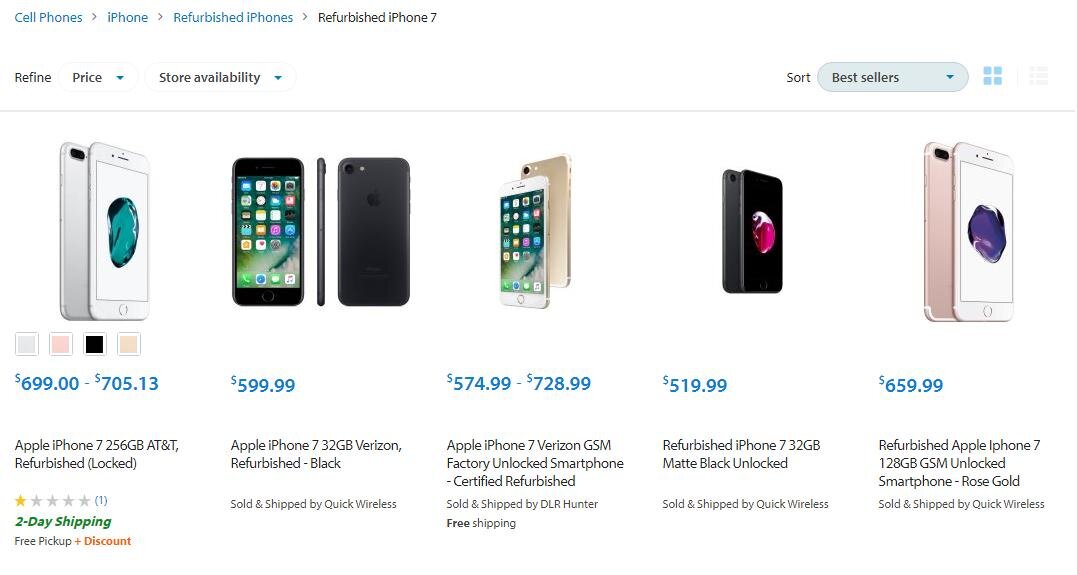Viewport: 1077px width, 575px height.
Task: Open the silver iPhone 7 Plus image
Action: (x=104, y=231)
